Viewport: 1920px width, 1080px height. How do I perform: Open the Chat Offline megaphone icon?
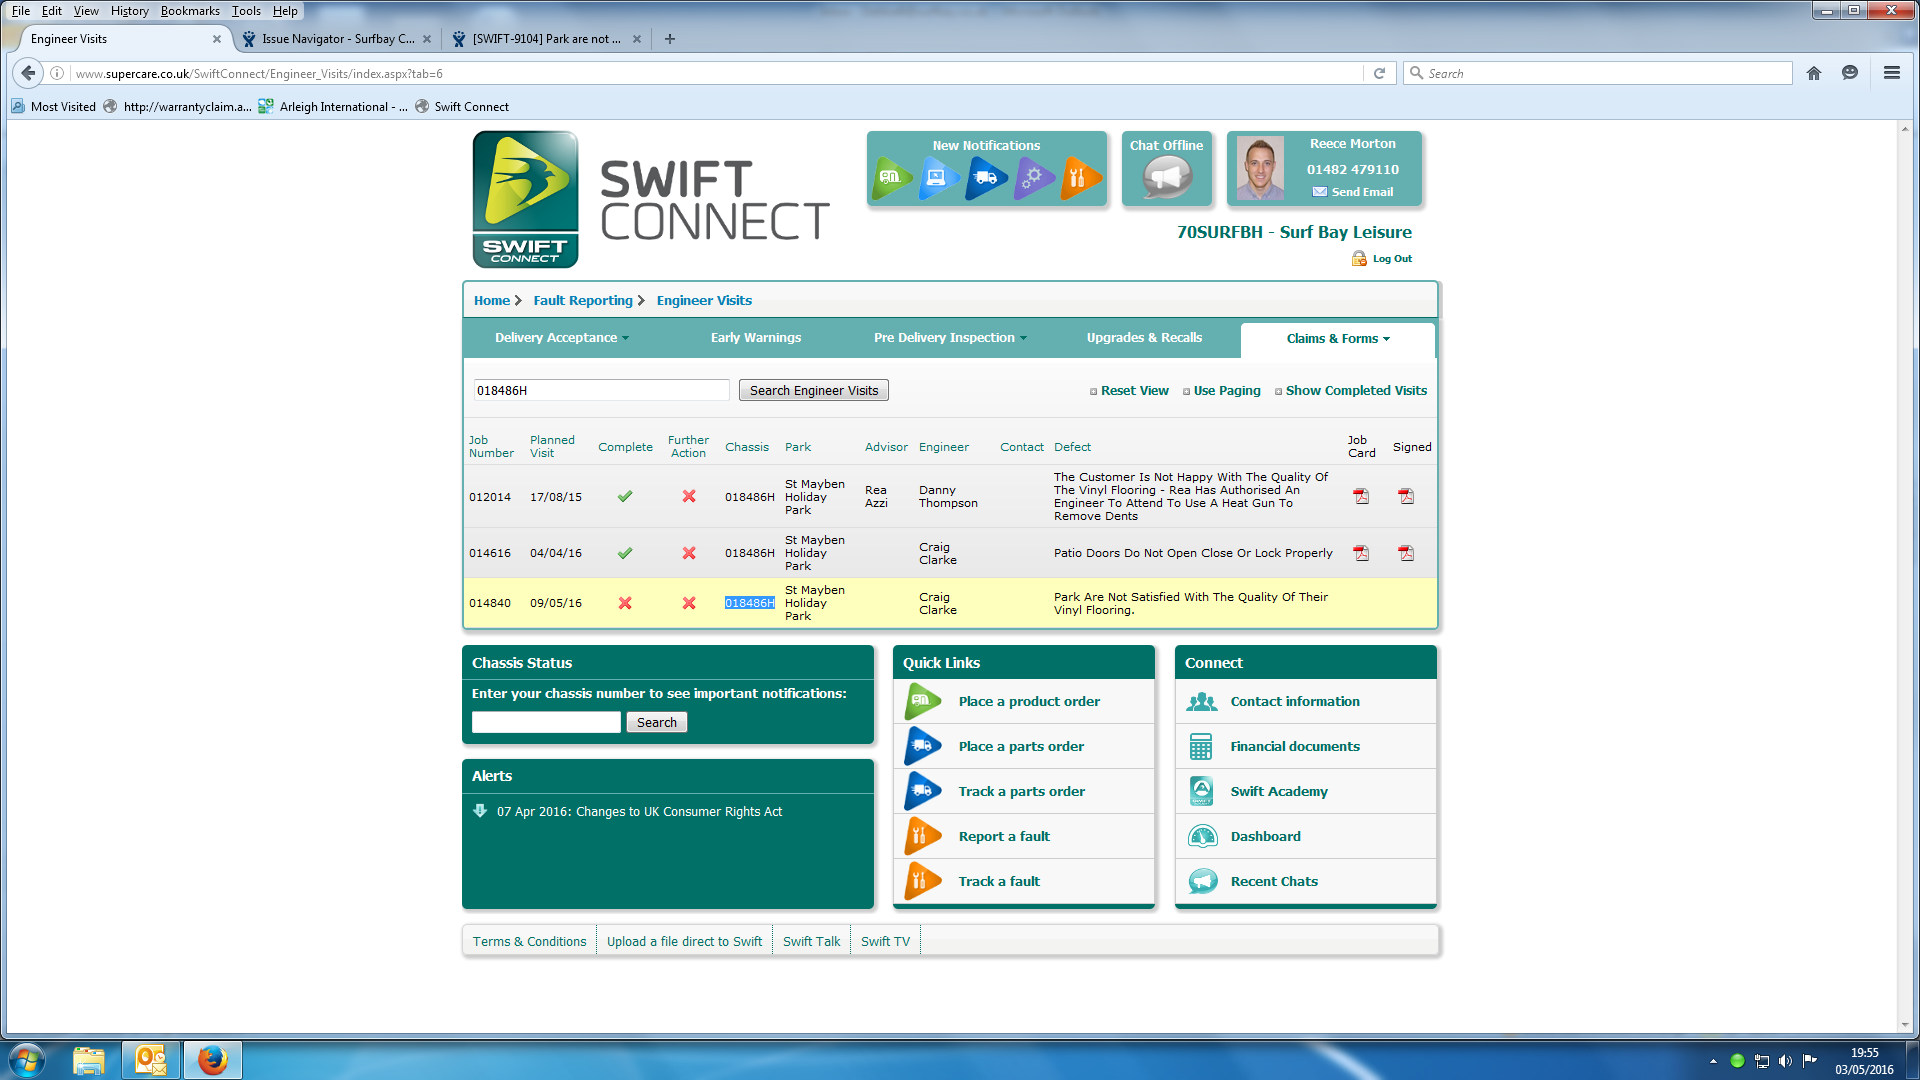click(x=1166, y=178)
